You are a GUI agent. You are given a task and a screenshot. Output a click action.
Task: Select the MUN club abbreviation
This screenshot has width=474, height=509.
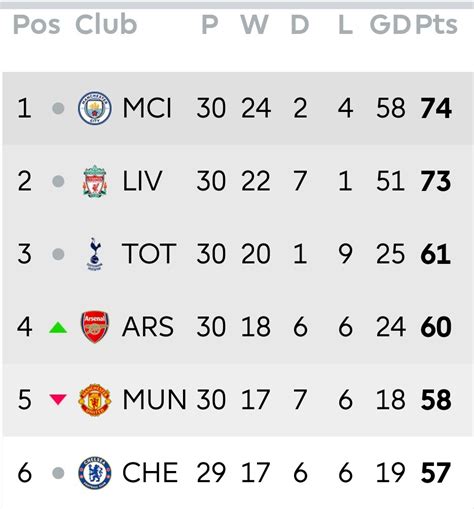coord(154,400)
